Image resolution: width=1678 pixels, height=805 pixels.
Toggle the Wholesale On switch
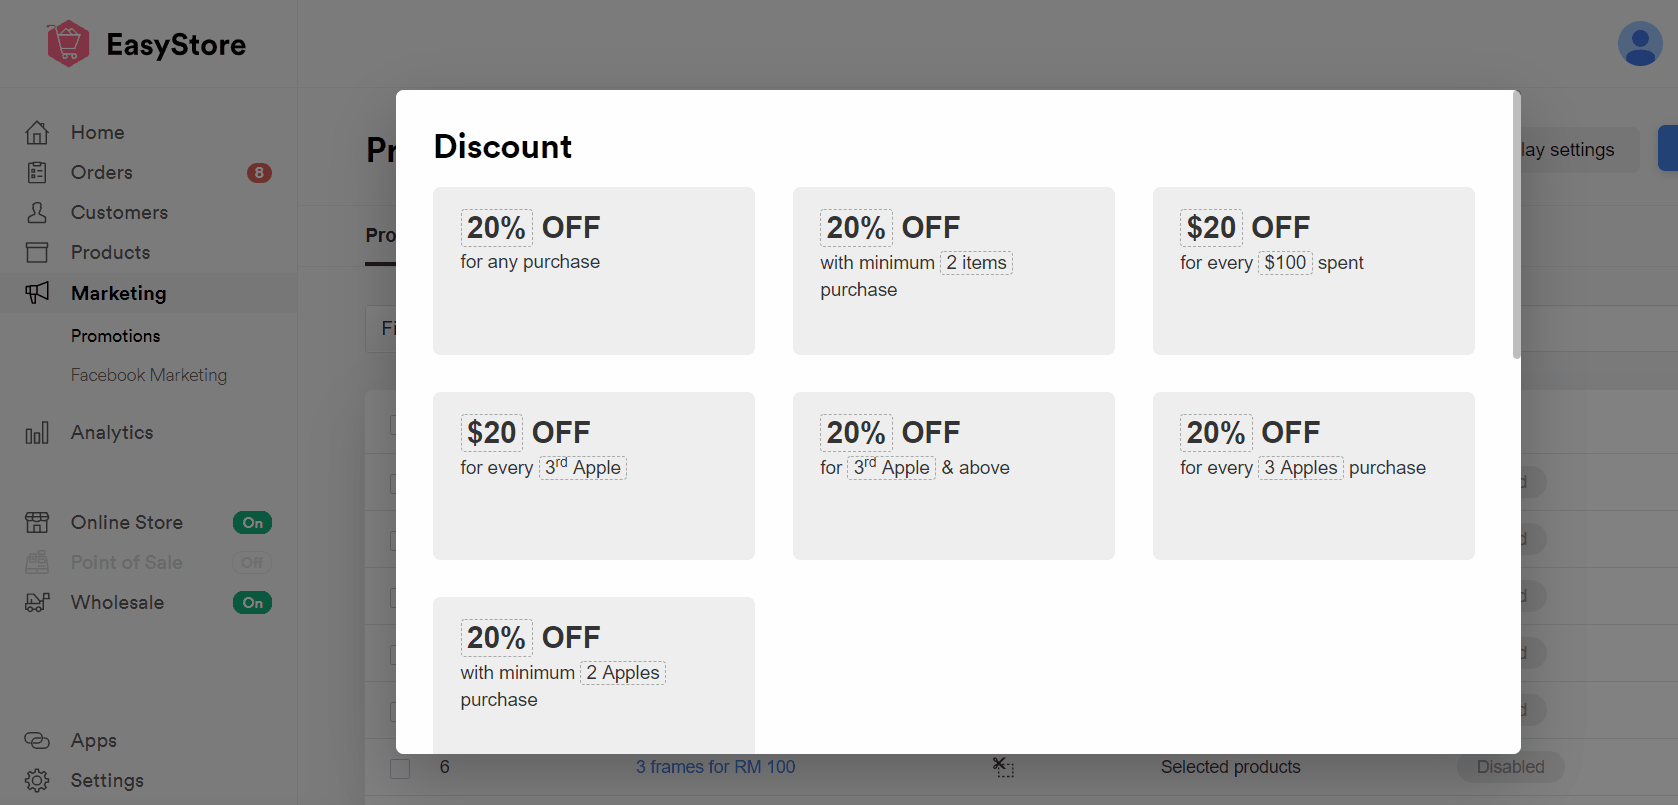click(x=252, y=602)
